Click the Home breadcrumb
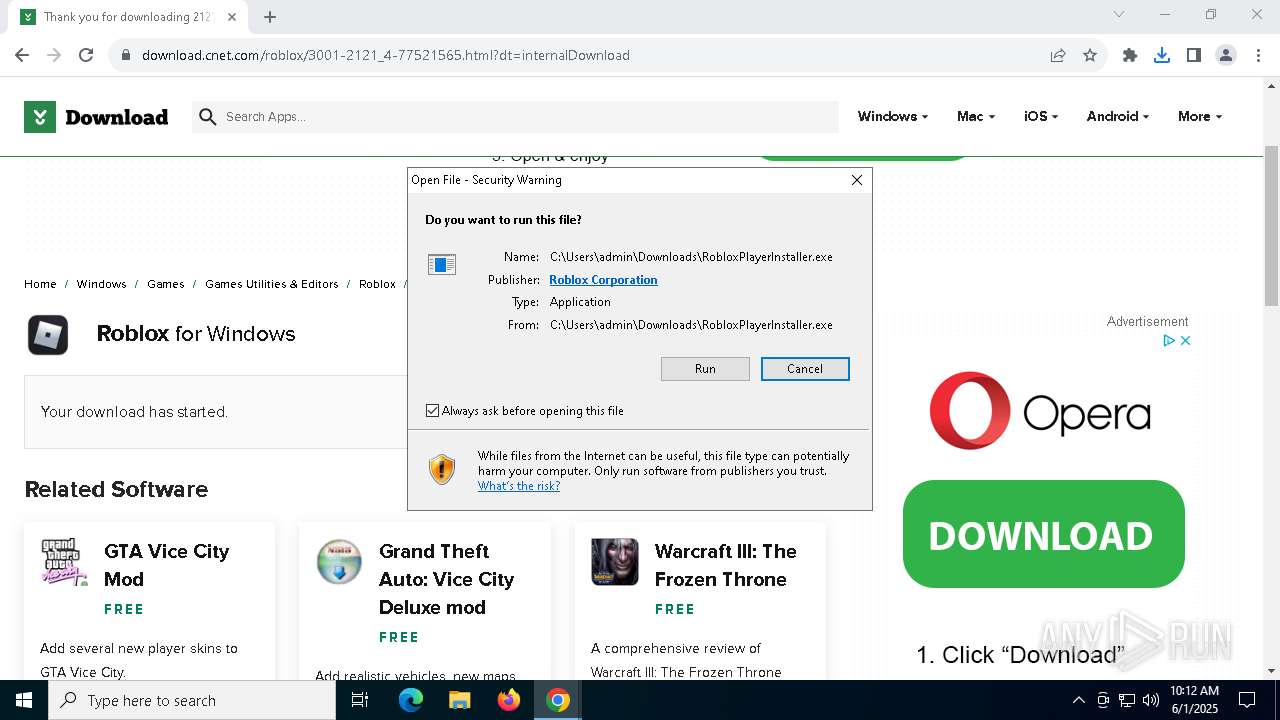The width and height of the screenshot is (1280, 720). (x=40, y=284)
